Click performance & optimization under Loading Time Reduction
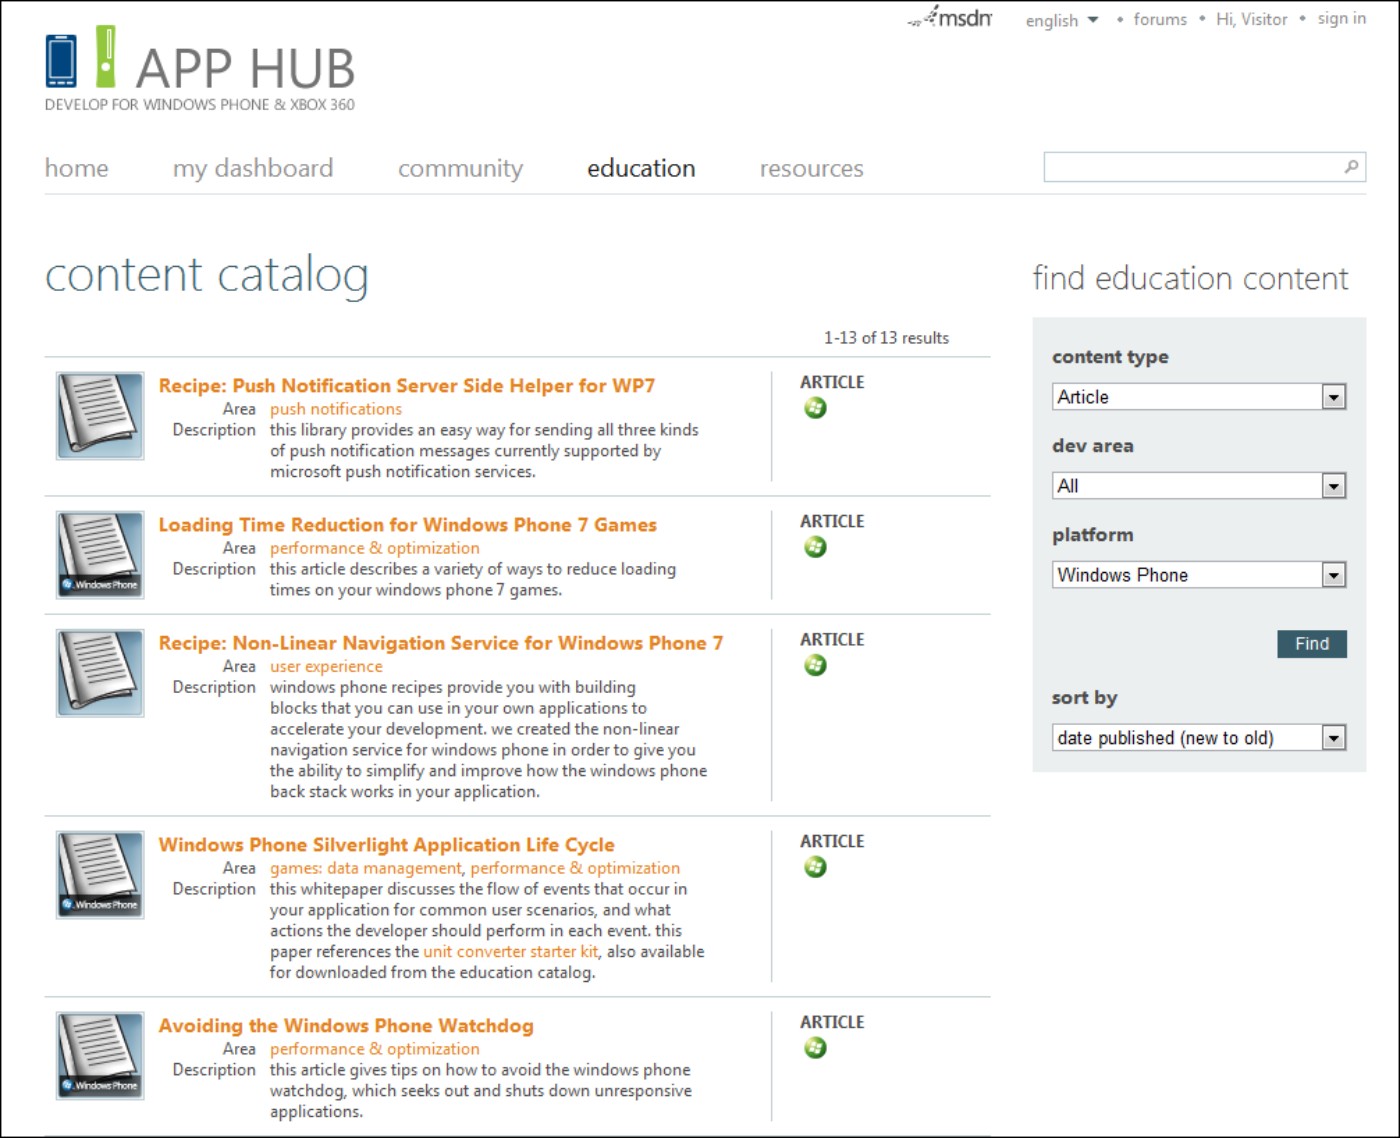1400x1138 pixels. pyautogui.click(x=375, y=549)
